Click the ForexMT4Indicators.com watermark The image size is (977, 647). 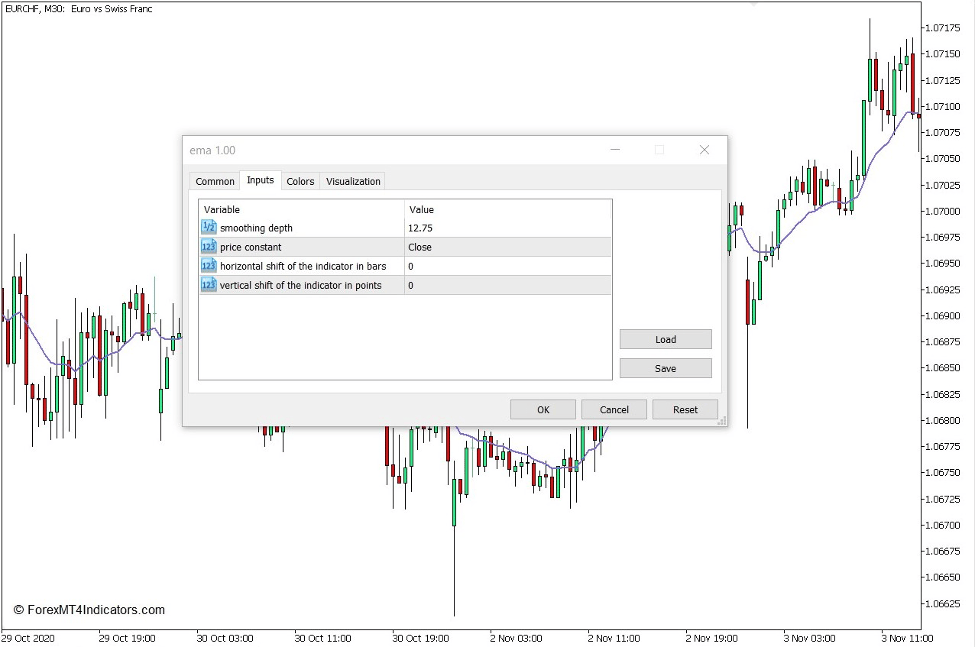[x=88, y=609]
